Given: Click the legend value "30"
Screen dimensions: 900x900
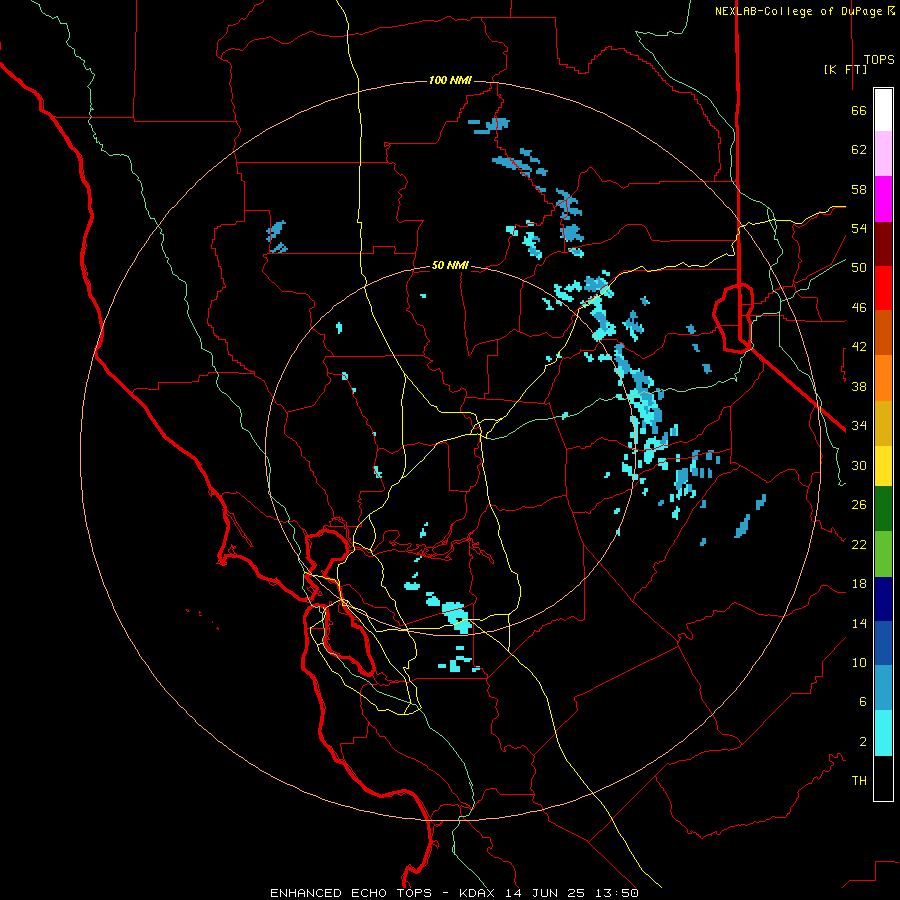Looking at the screenshot, I should point(859,465).
